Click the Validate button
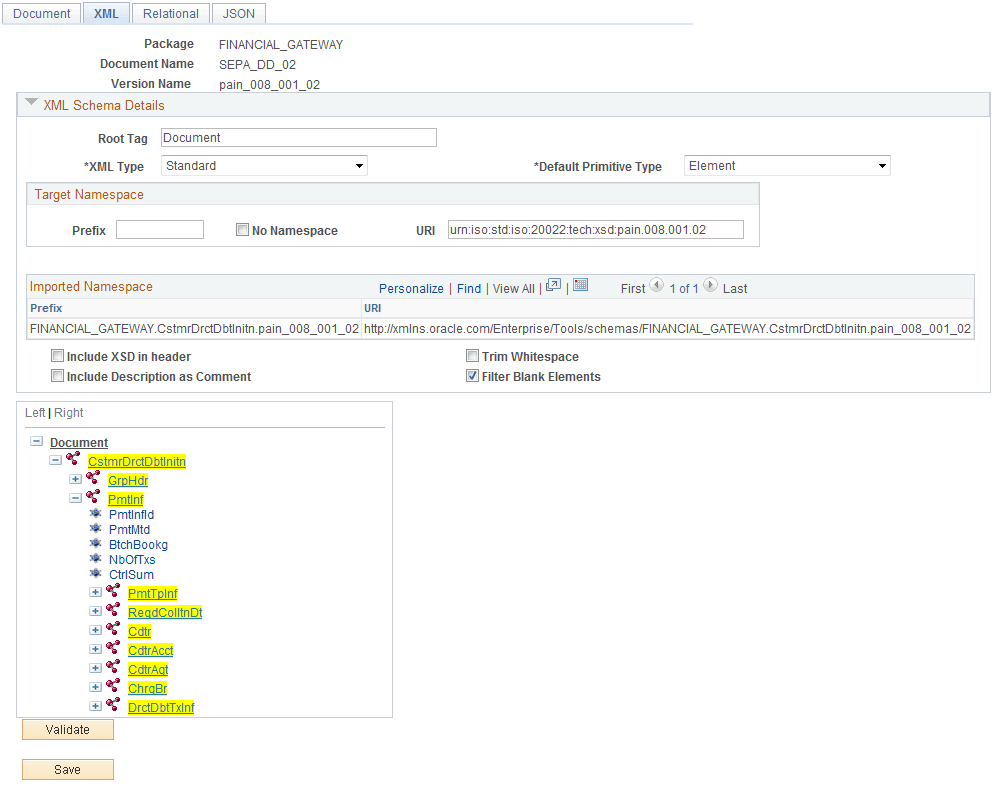This screenshot has height=785, width=996. point(67,729)
